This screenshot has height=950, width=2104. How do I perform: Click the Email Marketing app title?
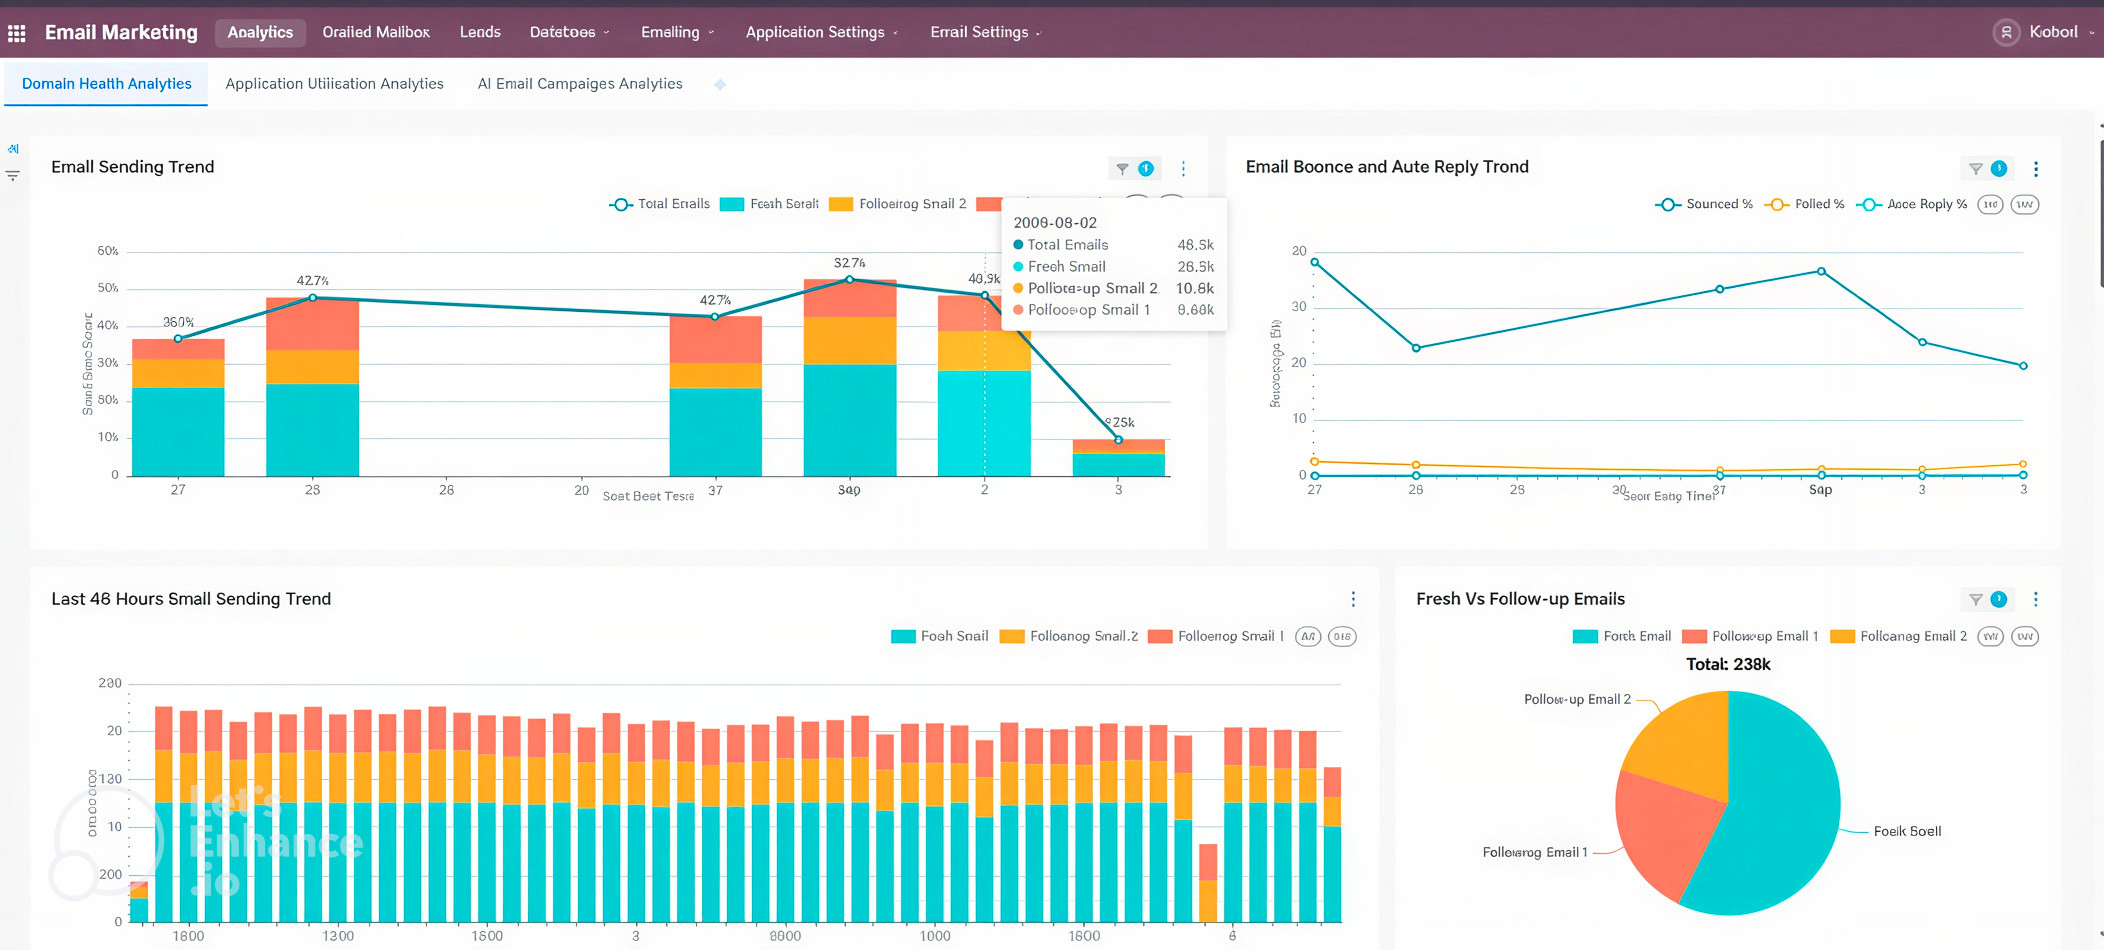pyautogui.click(x=121, y=32)
